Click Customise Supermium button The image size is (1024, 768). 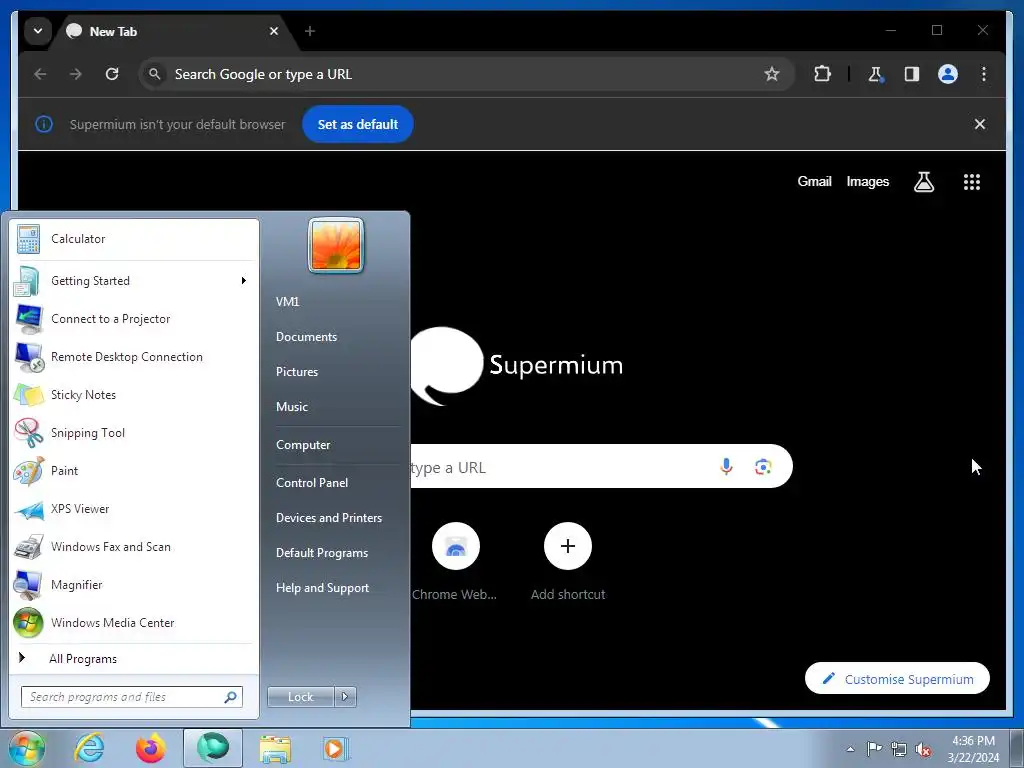(x=897, y=679)
